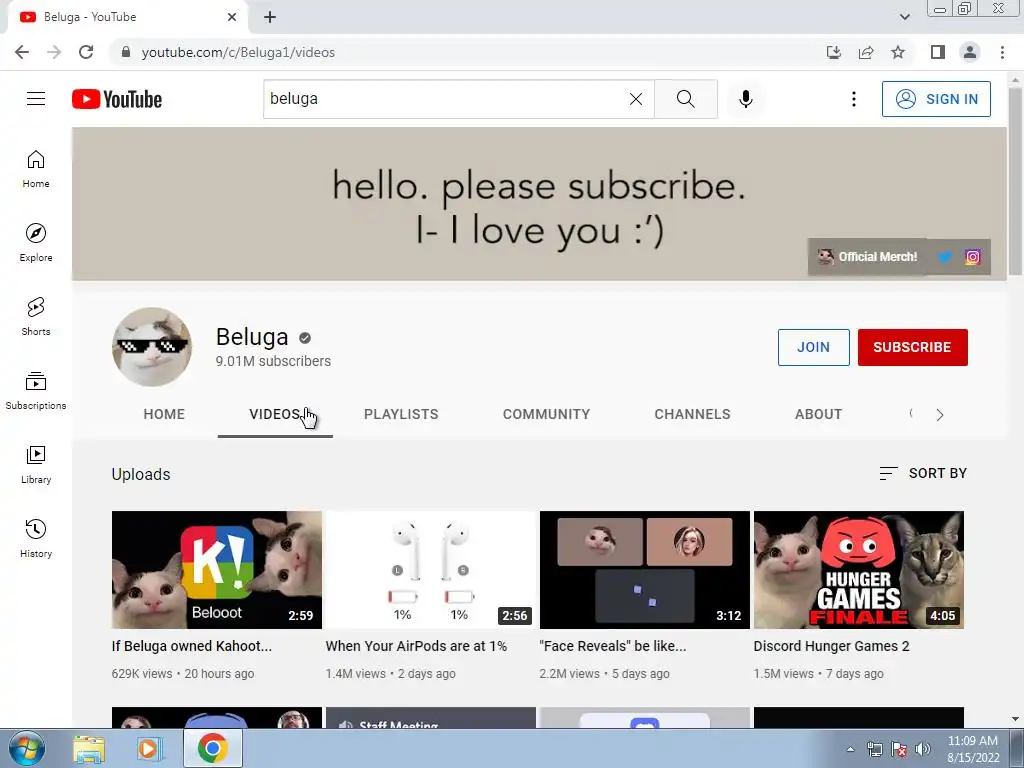Click the JOIN button
1024x768 pixels.
pyautogui.click(x=814, y=347)
